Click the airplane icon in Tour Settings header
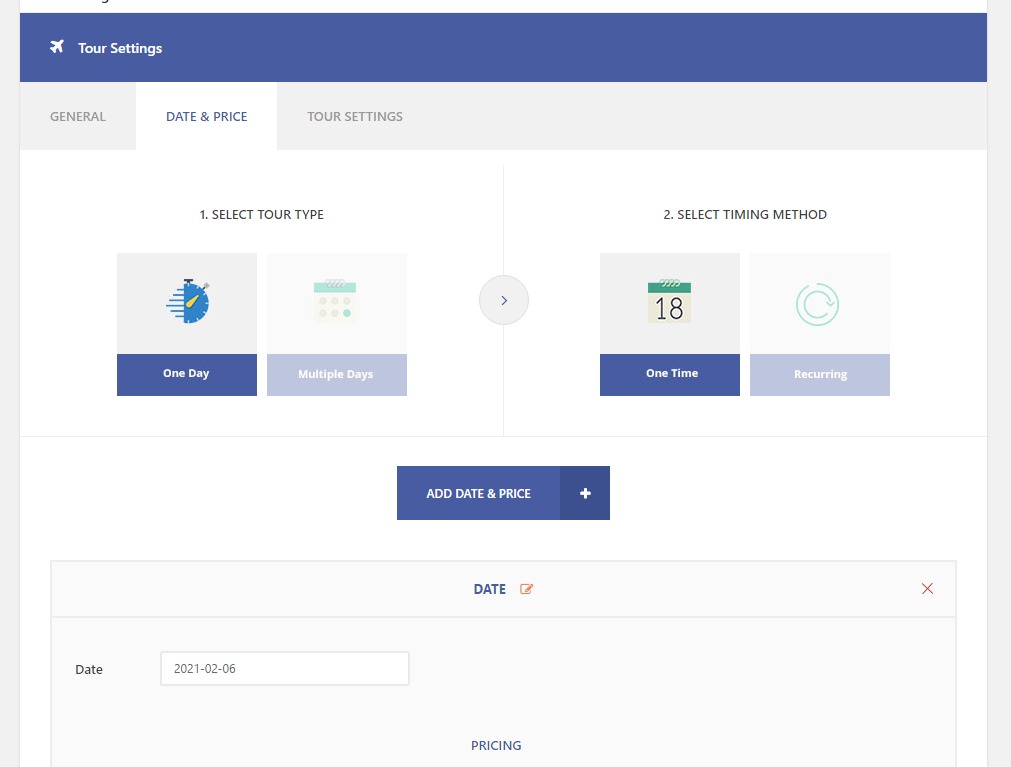Image resolution: width=1011 pixels, height=767 pixels. click(57, 47)
